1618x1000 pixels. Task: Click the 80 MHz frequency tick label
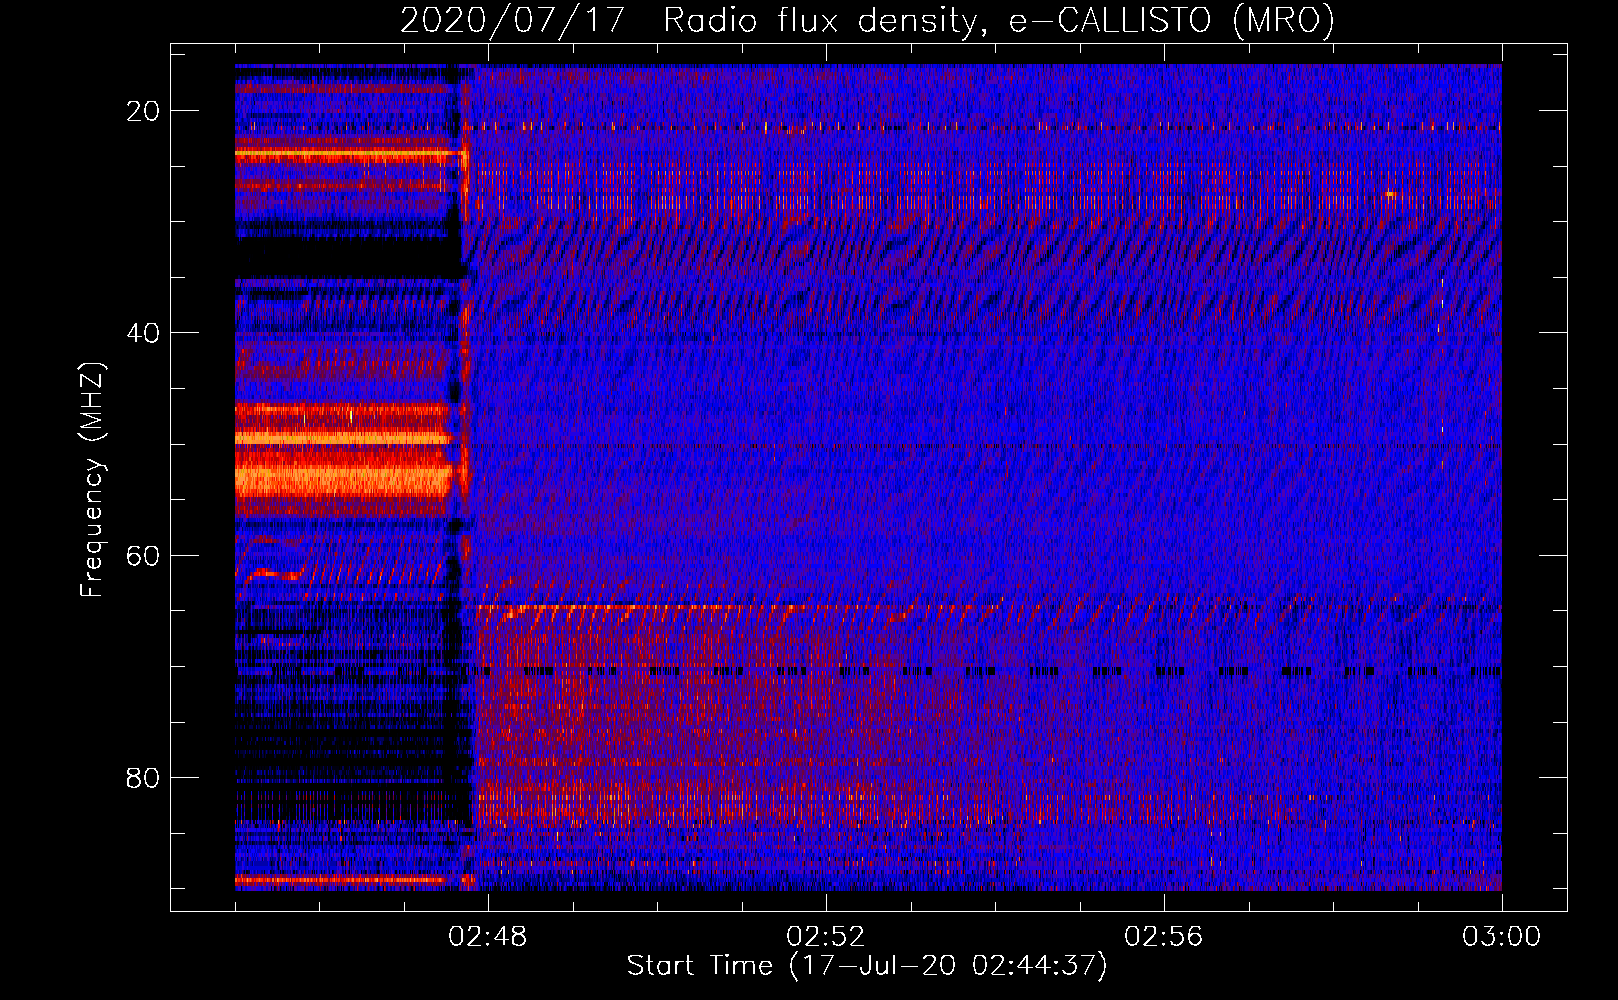[144, 777]
